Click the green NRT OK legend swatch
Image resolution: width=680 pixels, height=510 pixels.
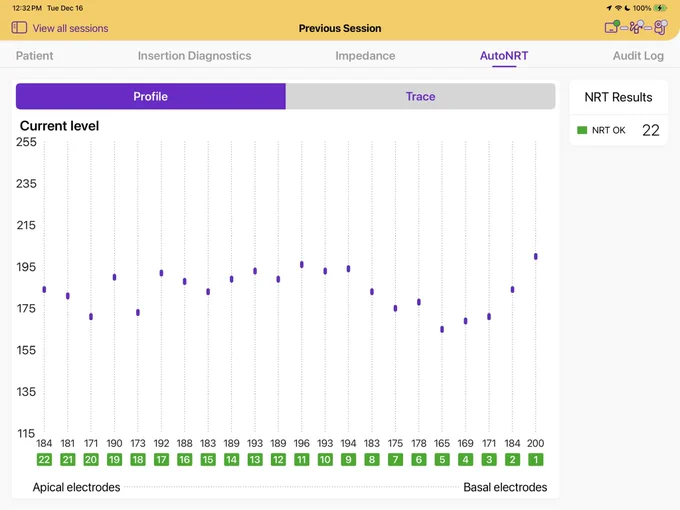582,130
